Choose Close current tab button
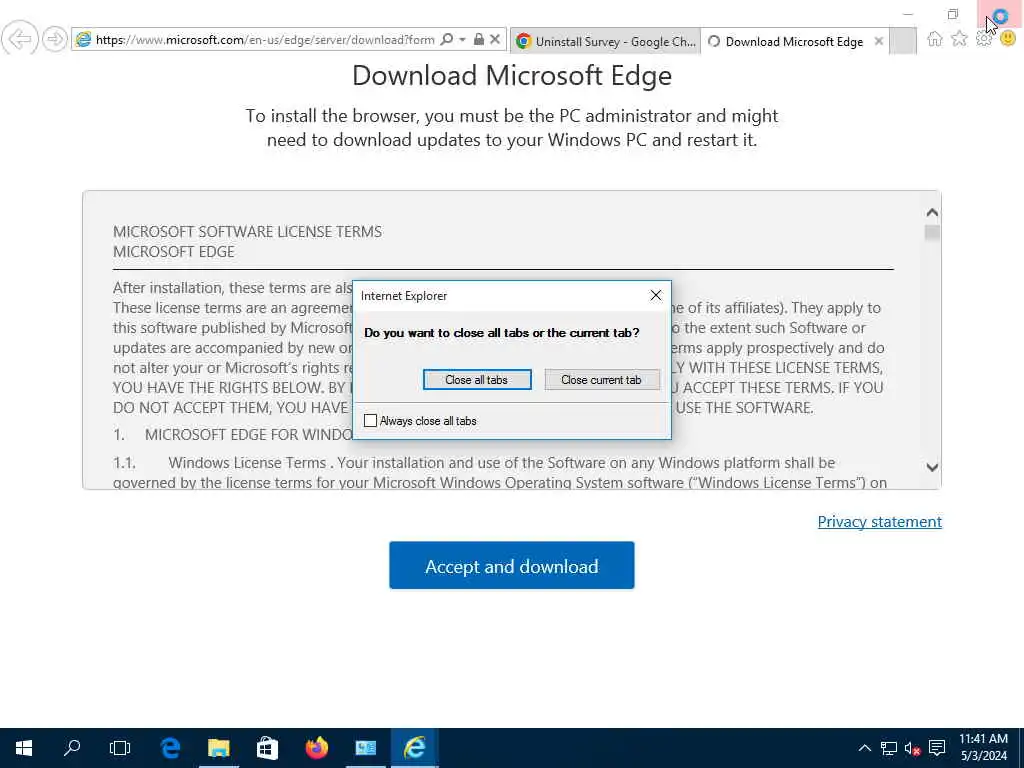The width and height of the screenshot is (1024, 768). [x=601, y=379]
